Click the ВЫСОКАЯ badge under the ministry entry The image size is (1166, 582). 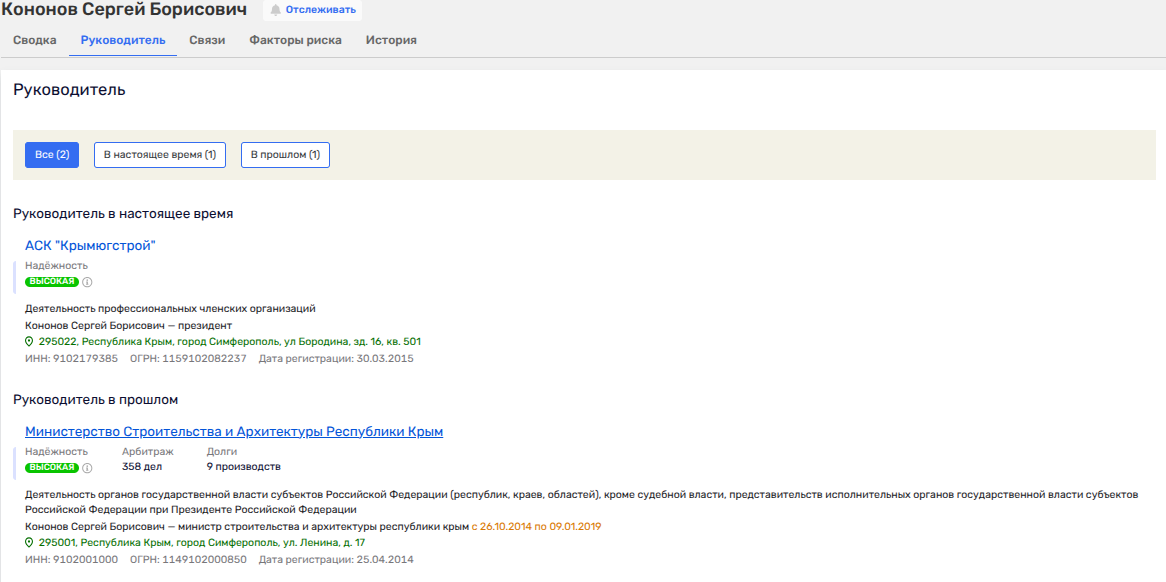point(52,467)
